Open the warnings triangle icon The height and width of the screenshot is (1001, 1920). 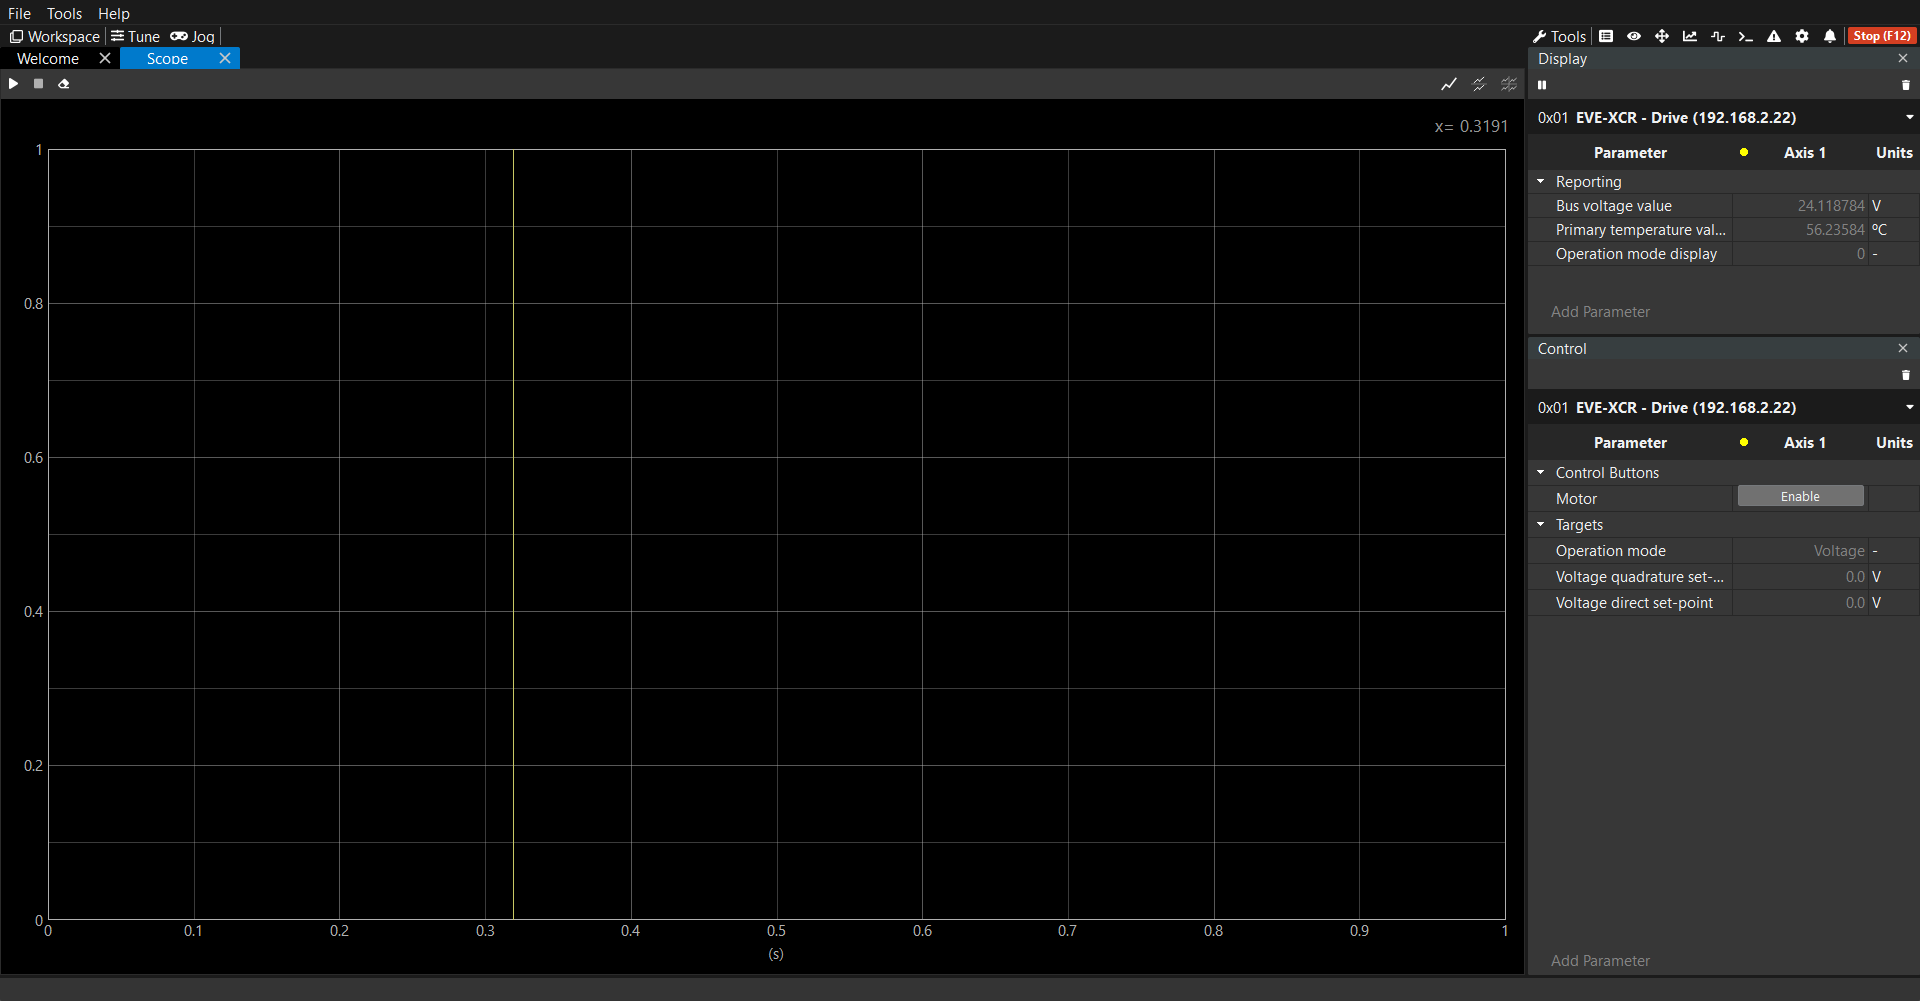pos(1774,36)
